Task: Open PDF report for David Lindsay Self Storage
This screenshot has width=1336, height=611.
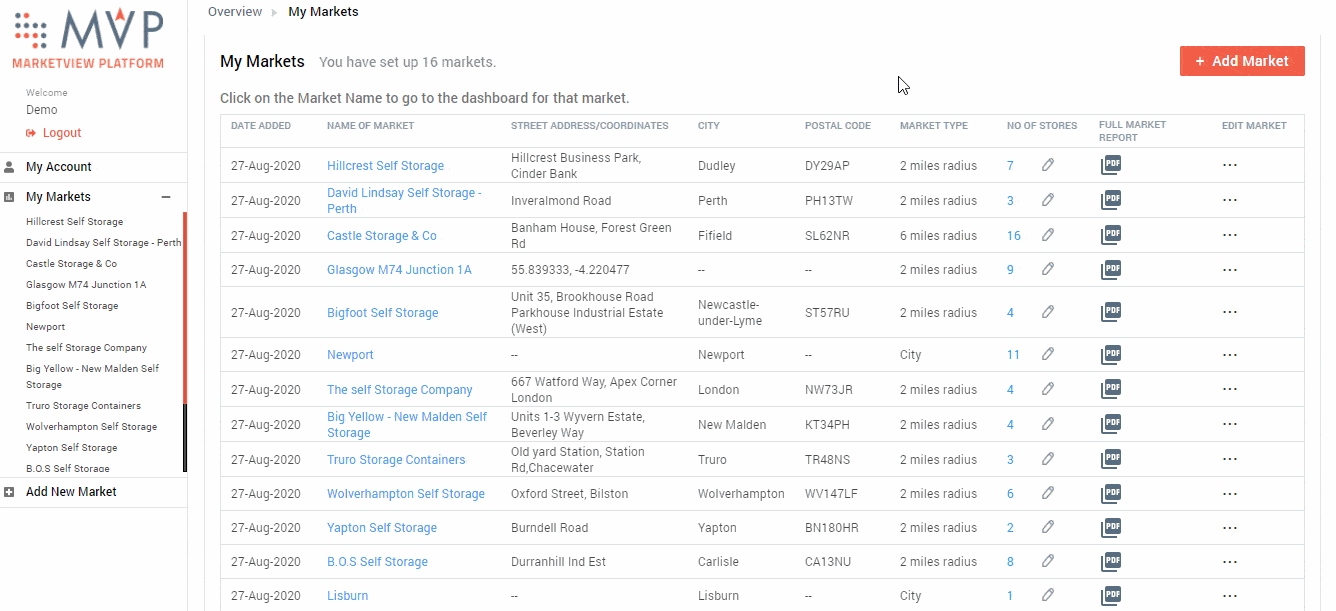Action: pos(1110,200)
